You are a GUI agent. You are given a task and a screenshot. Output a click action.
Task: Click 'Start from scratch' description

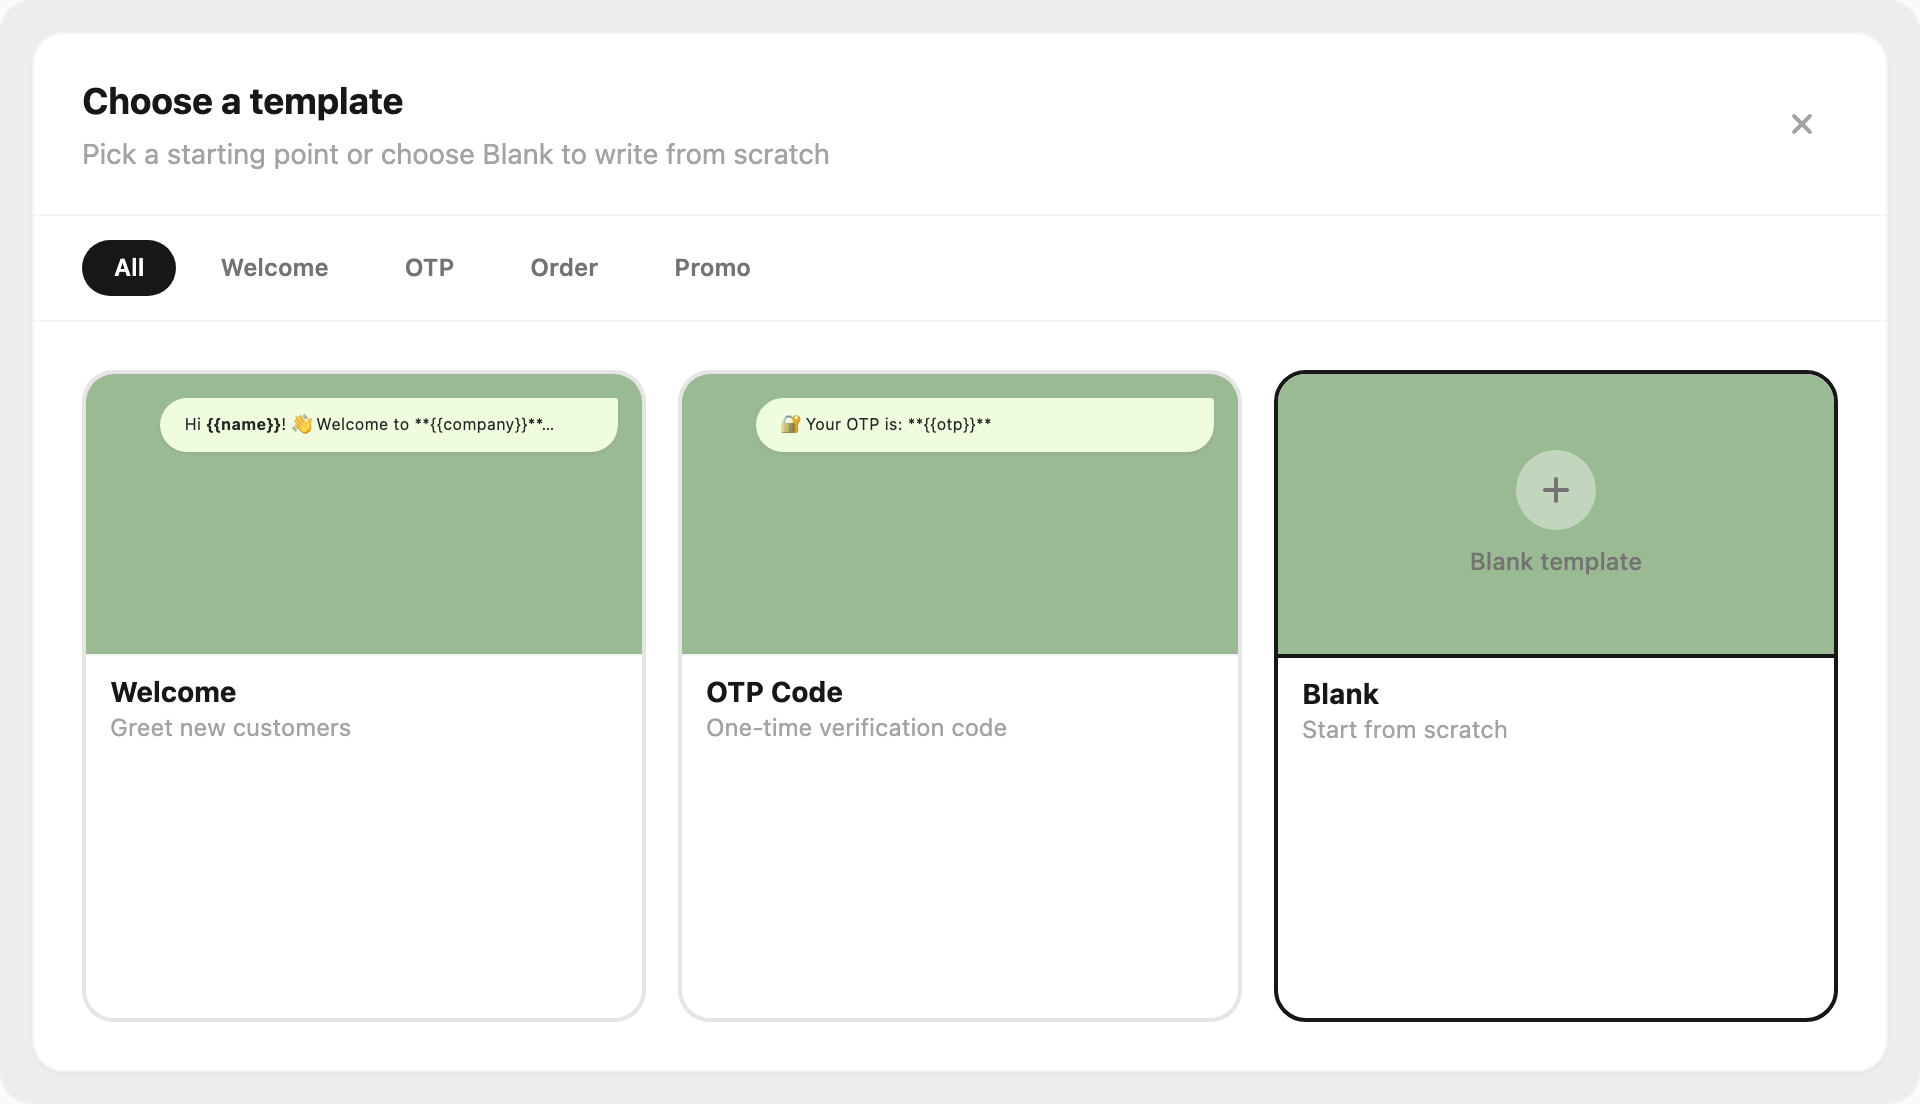click(x=1404, y=730)
